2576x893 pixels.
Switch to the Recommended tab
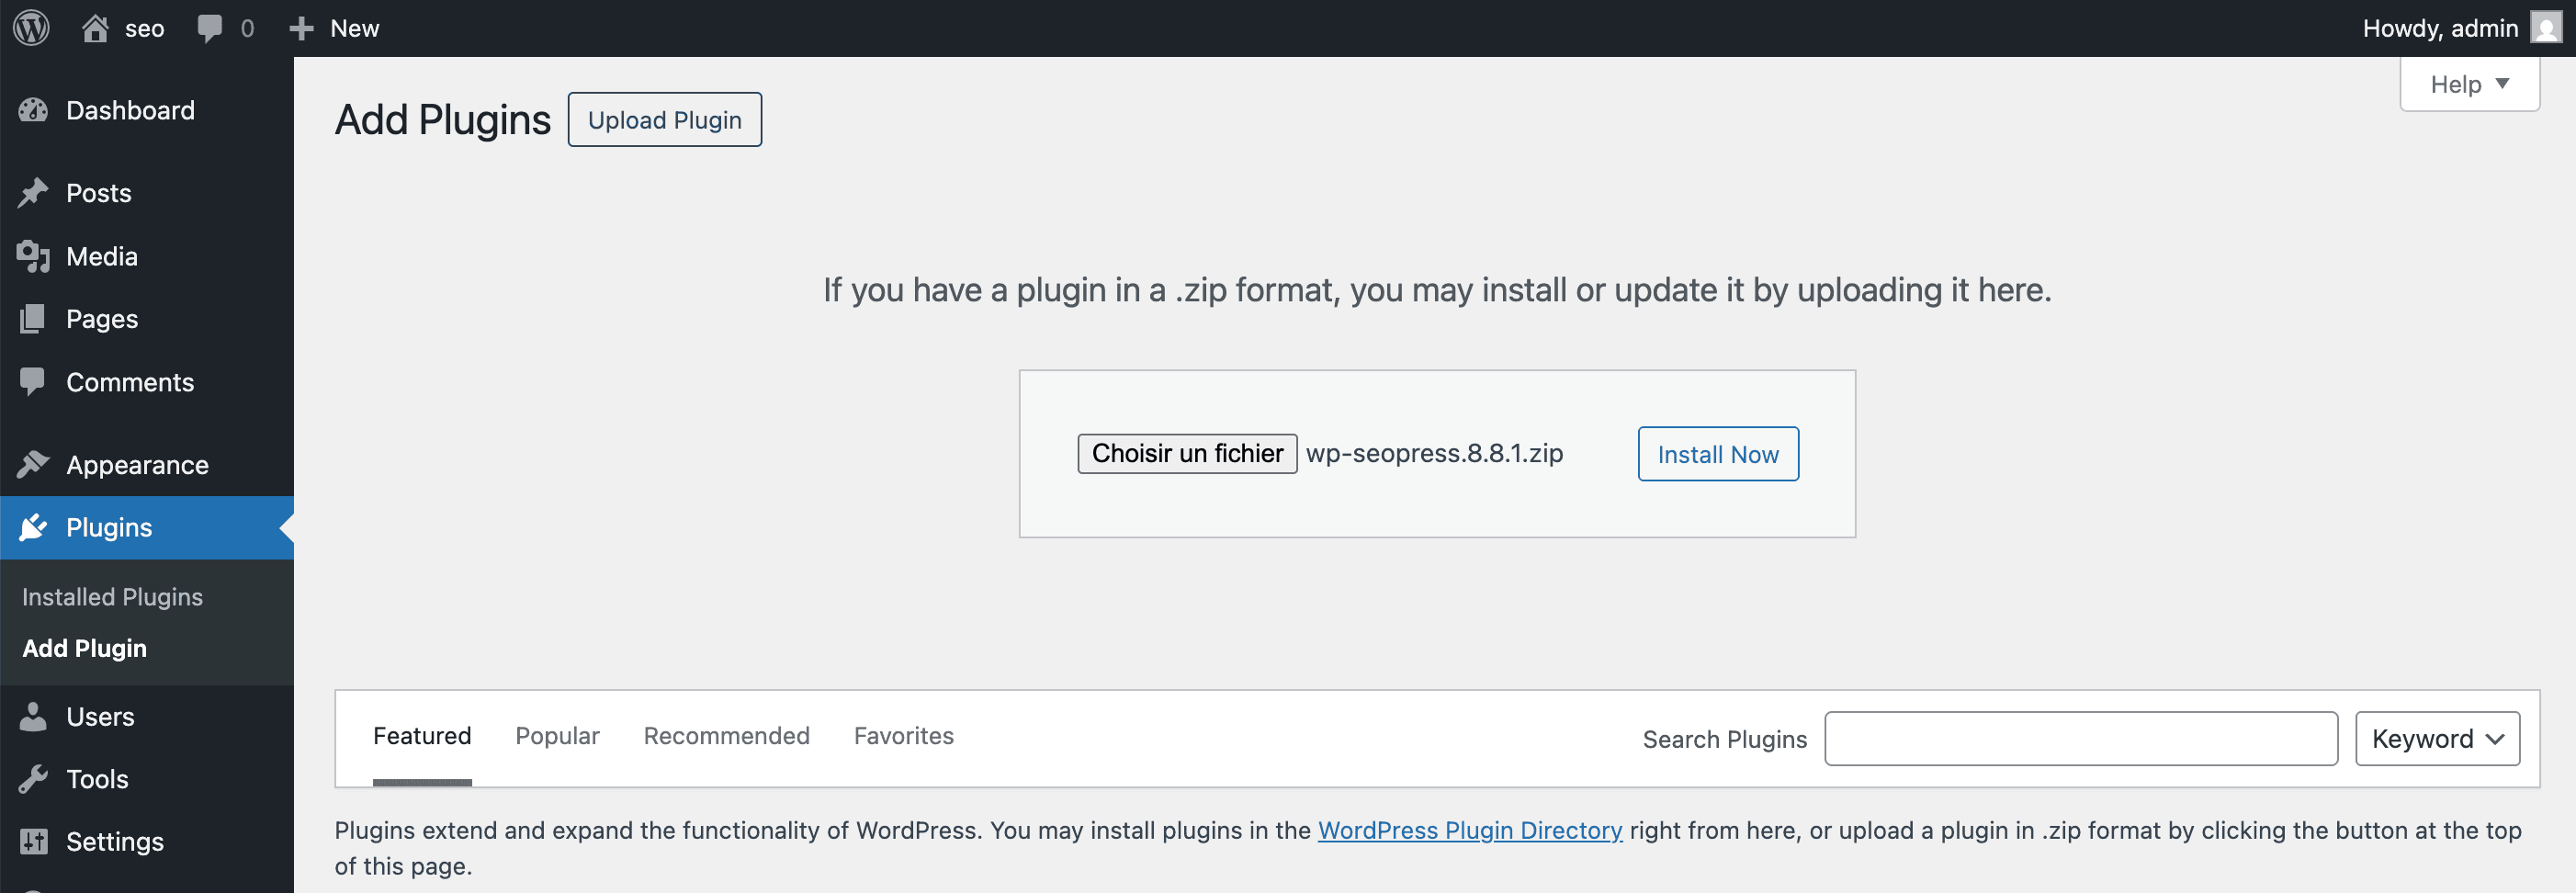click(726, 736)
